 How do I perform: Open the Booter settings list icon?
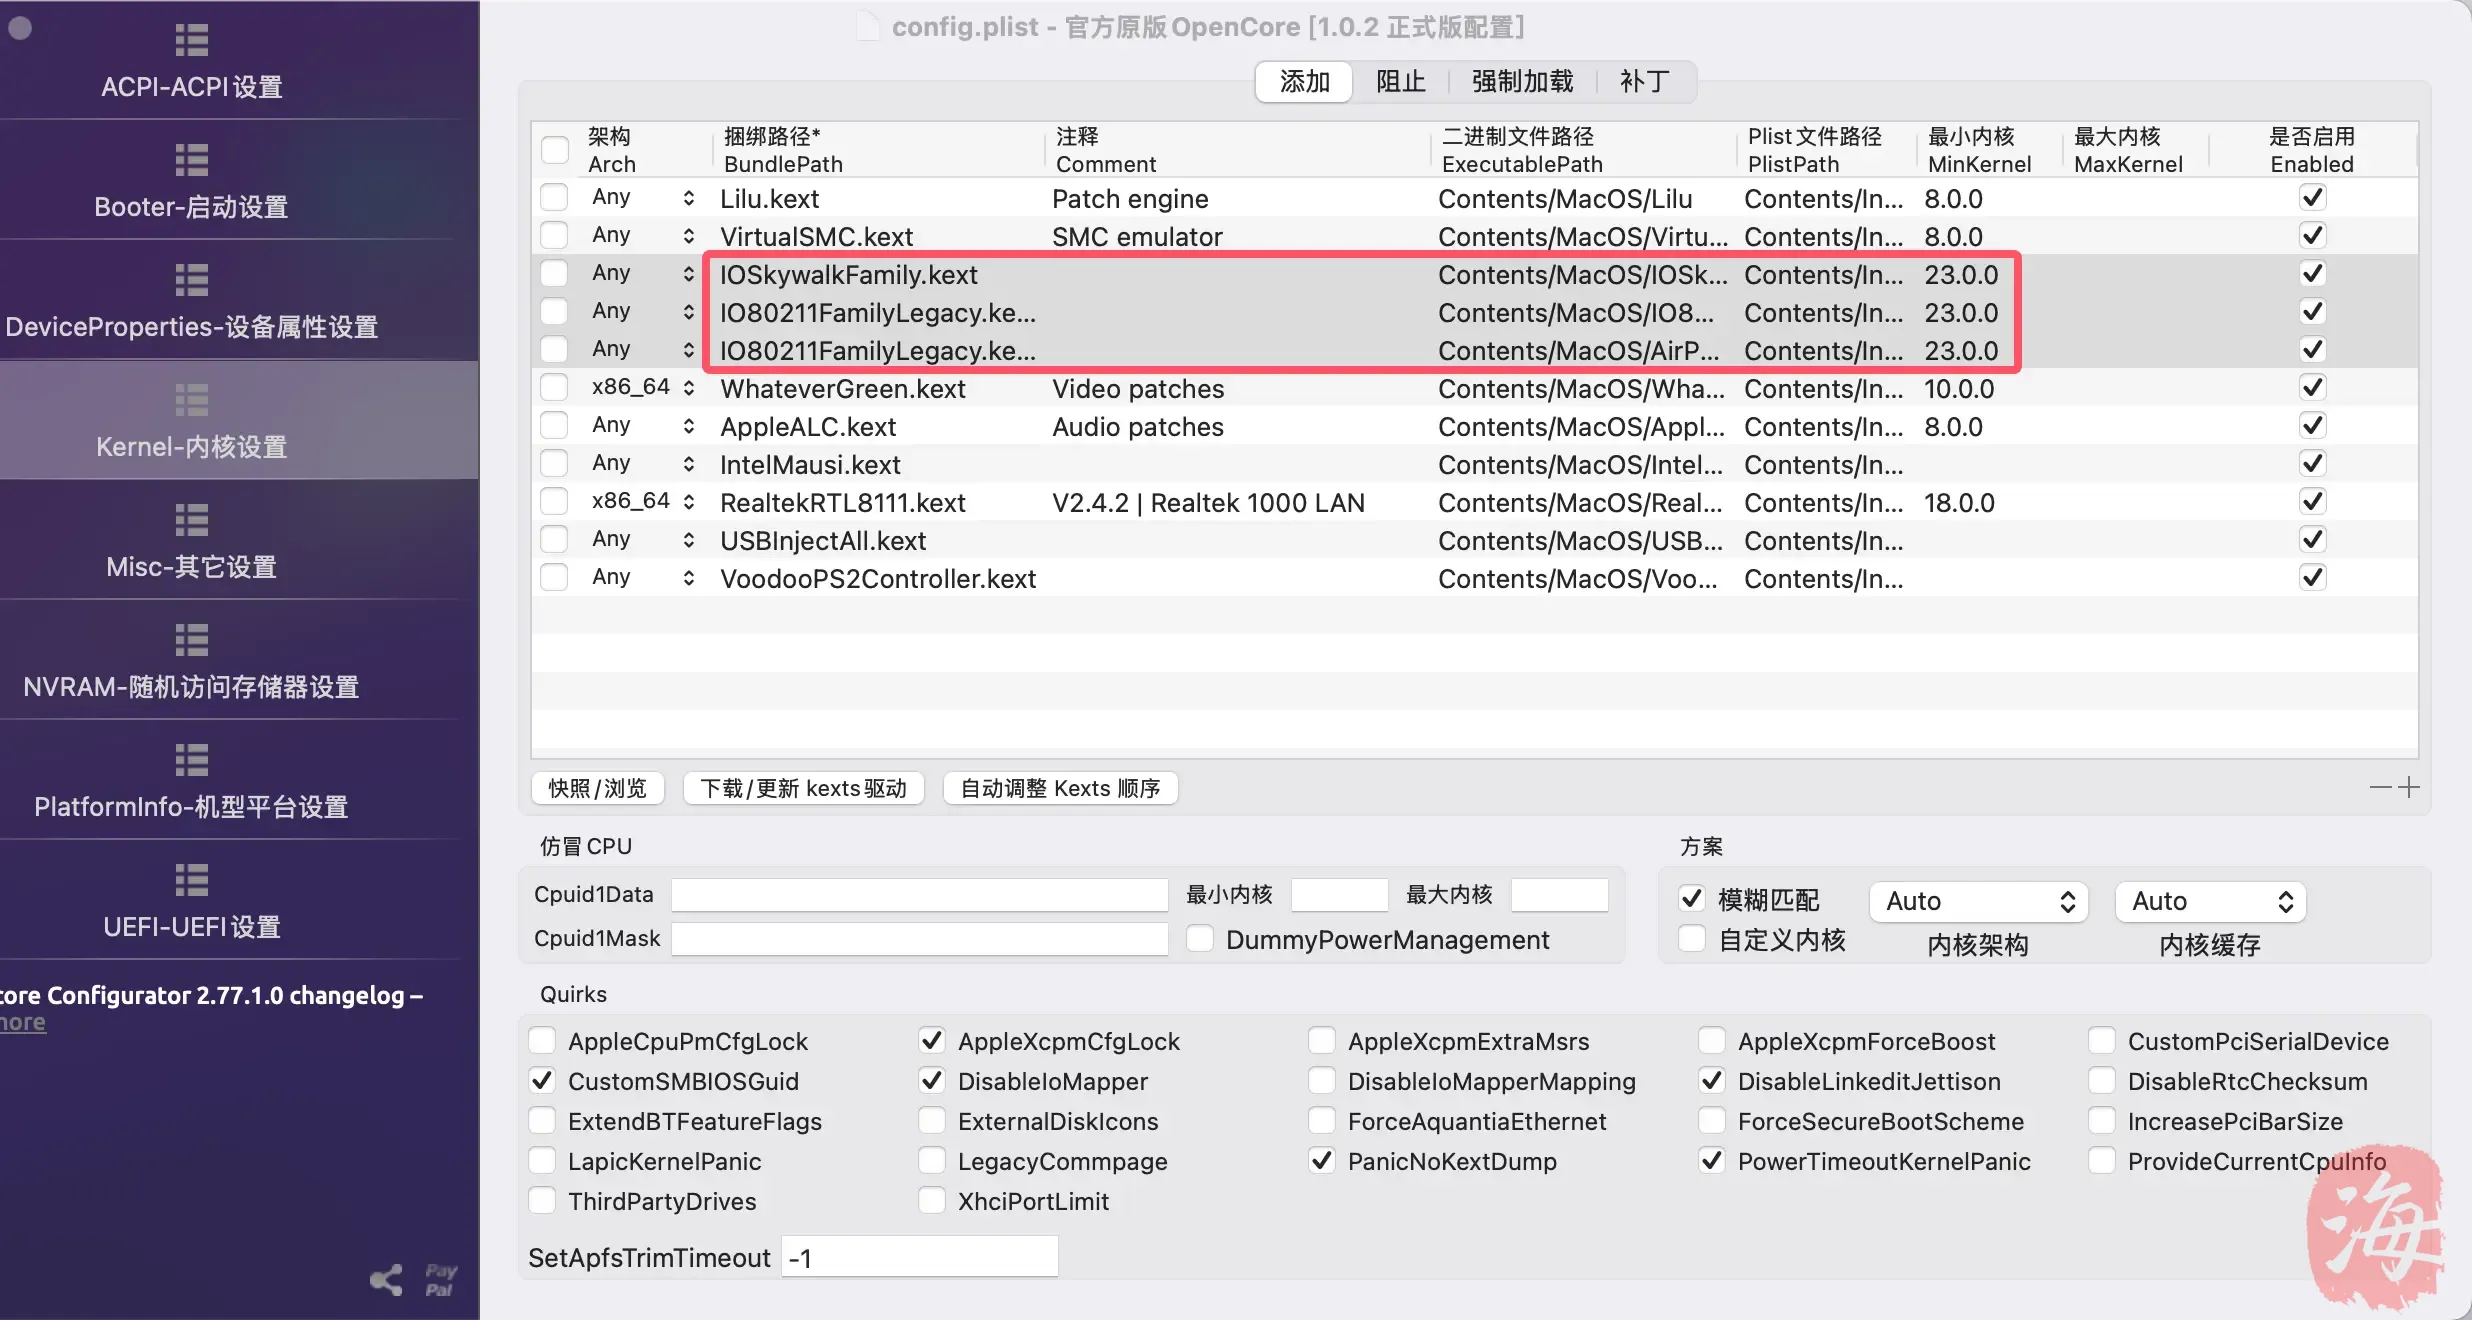tap(191, 160)
